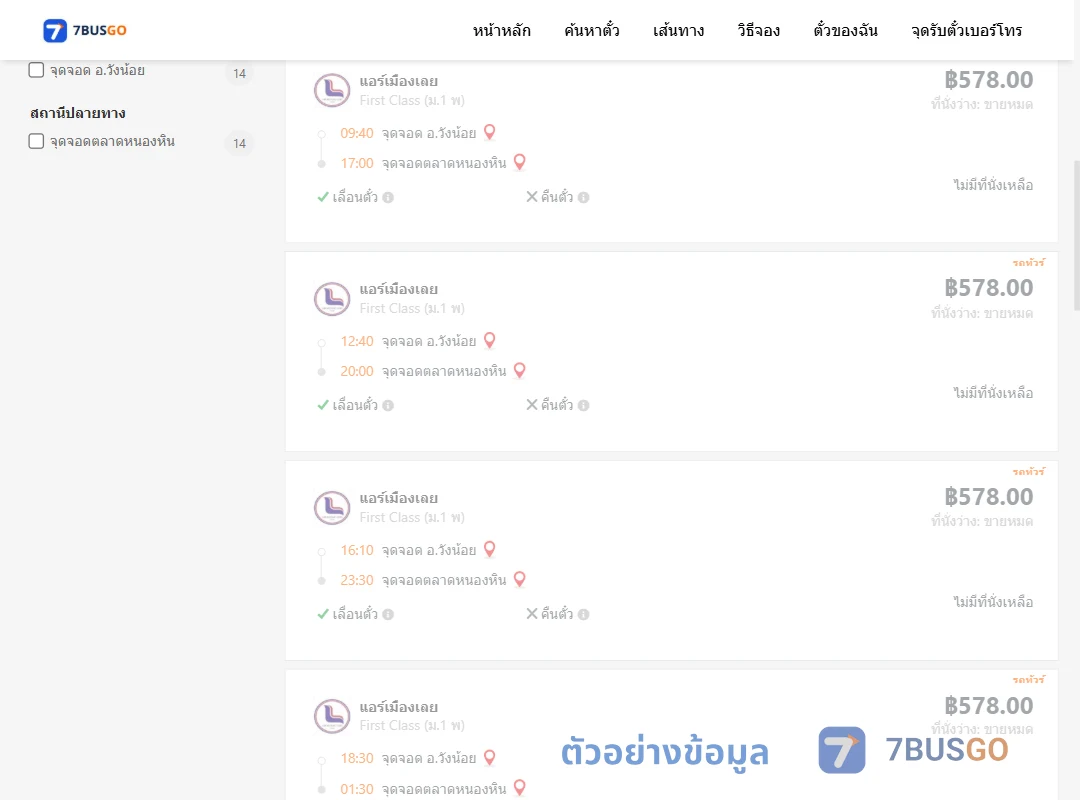Click the page vertical scrollbar thumb
Image resolution: width=1080 pixels, height=800 pixels.
coord(1077,236)
